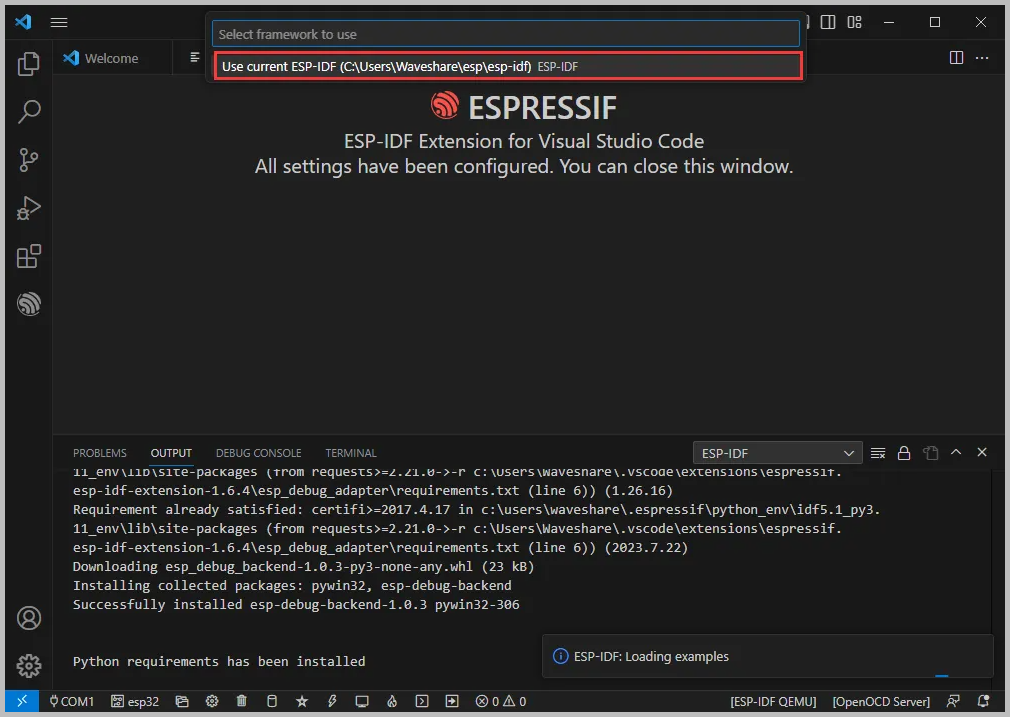Build the project using the gear icon

pos(212,701)
